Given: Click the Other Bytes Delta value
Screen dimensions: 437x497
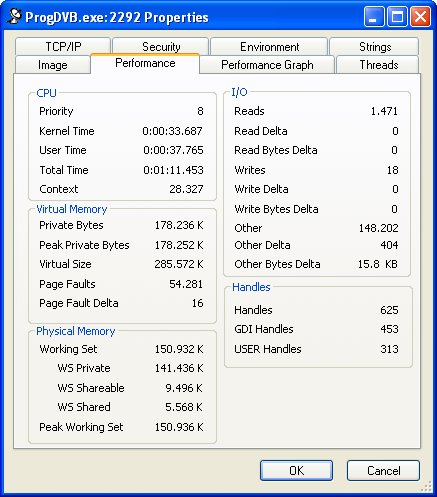Looking at the screenshot, I should tap(378, 264).
